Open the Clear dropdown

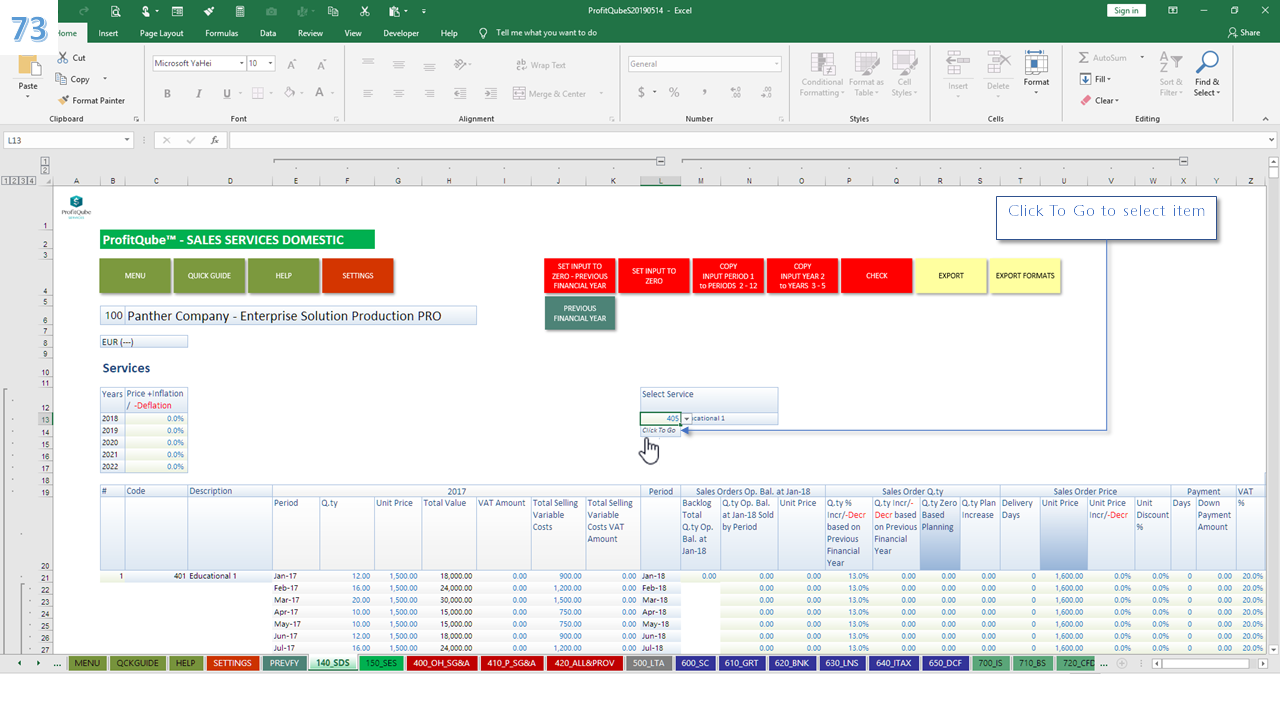click(1099, 100)
